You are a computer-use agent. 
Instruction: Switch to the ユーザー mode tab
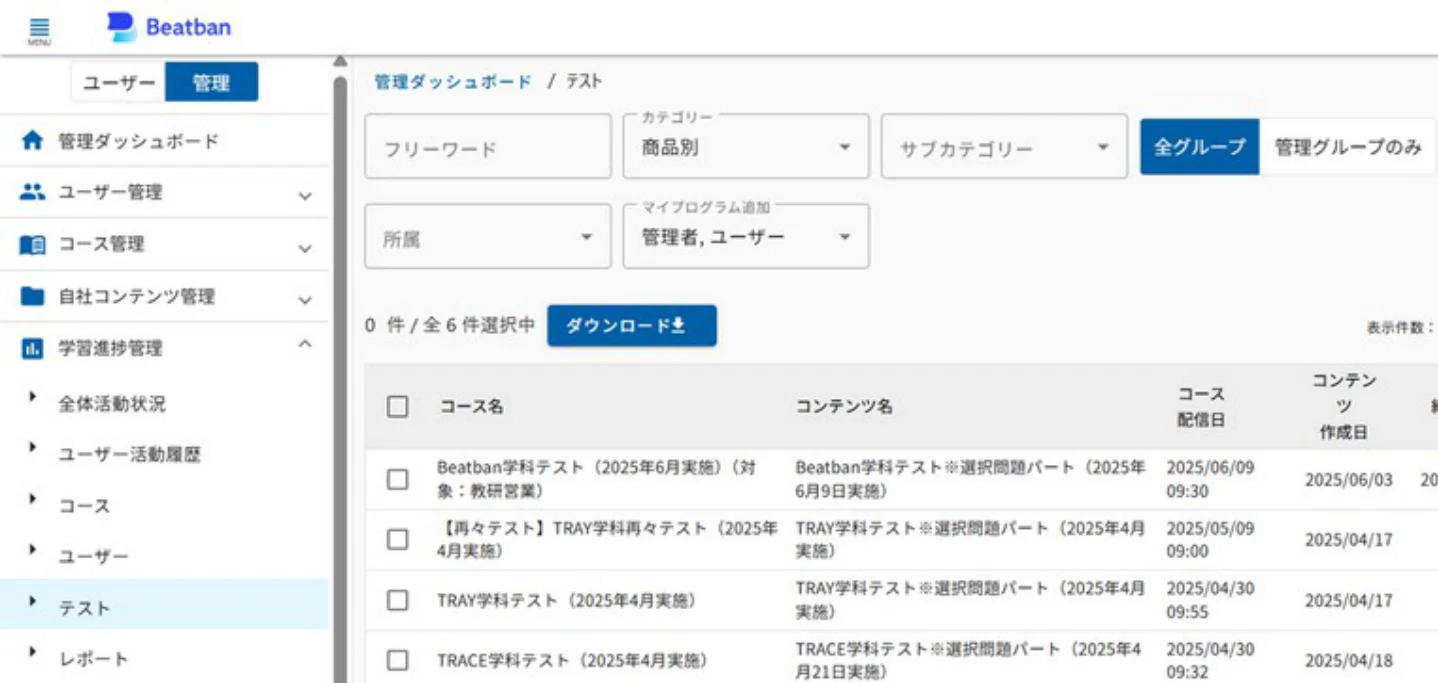(x=118, y=83)
